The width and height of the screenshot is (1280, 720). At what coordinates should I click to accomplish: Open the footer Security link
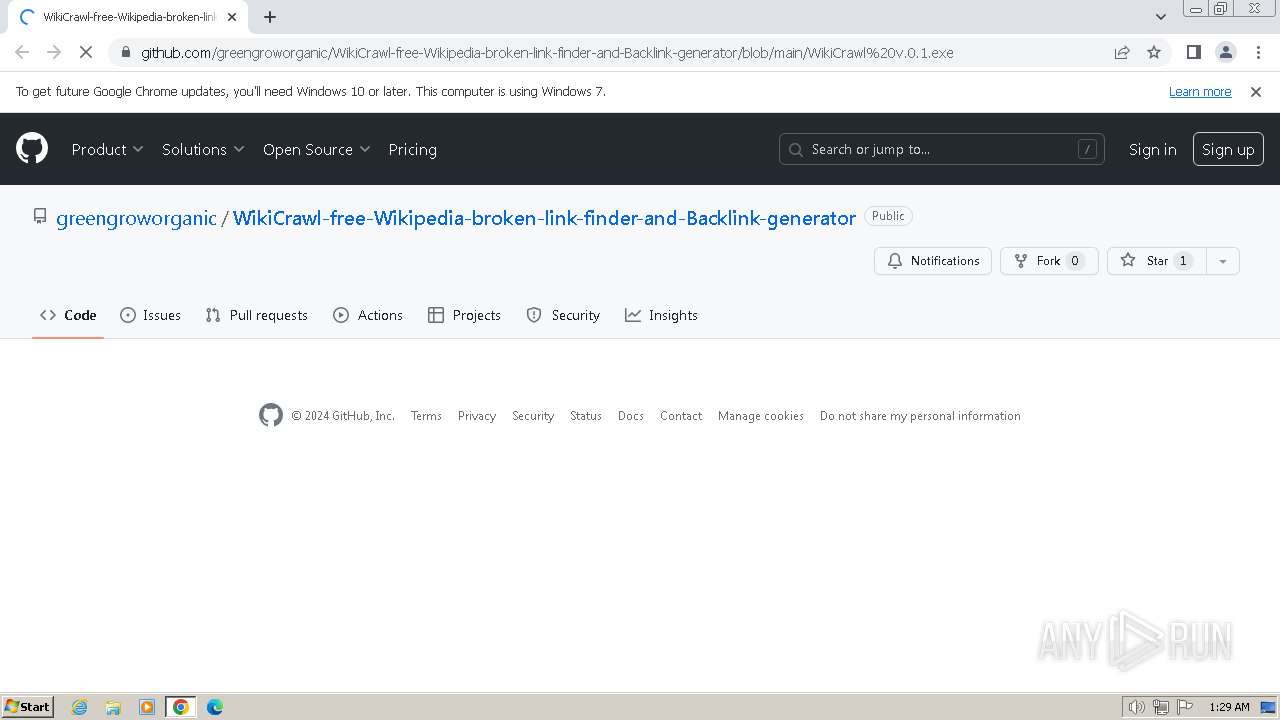[x=533, y=416]
